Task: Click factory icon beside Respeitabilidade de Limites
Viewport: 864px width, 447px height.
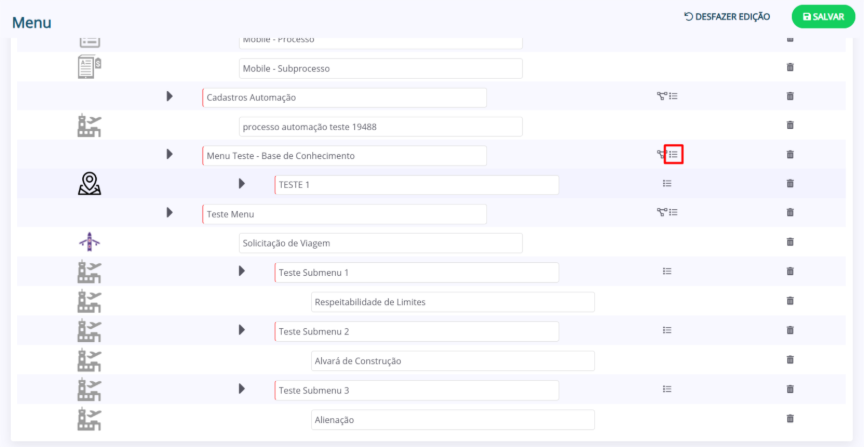Action: pos(89,301)
